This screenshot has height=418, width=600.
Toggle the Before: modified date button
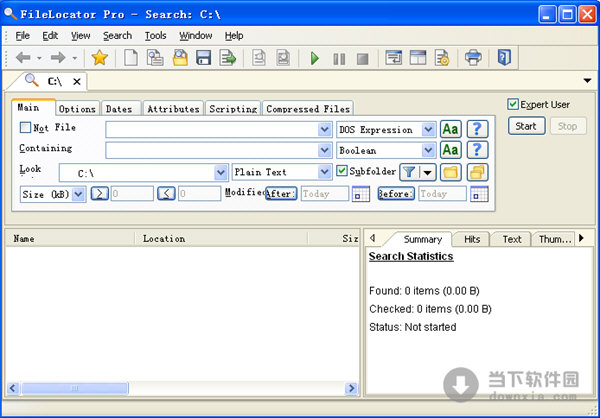pos(396,194)
